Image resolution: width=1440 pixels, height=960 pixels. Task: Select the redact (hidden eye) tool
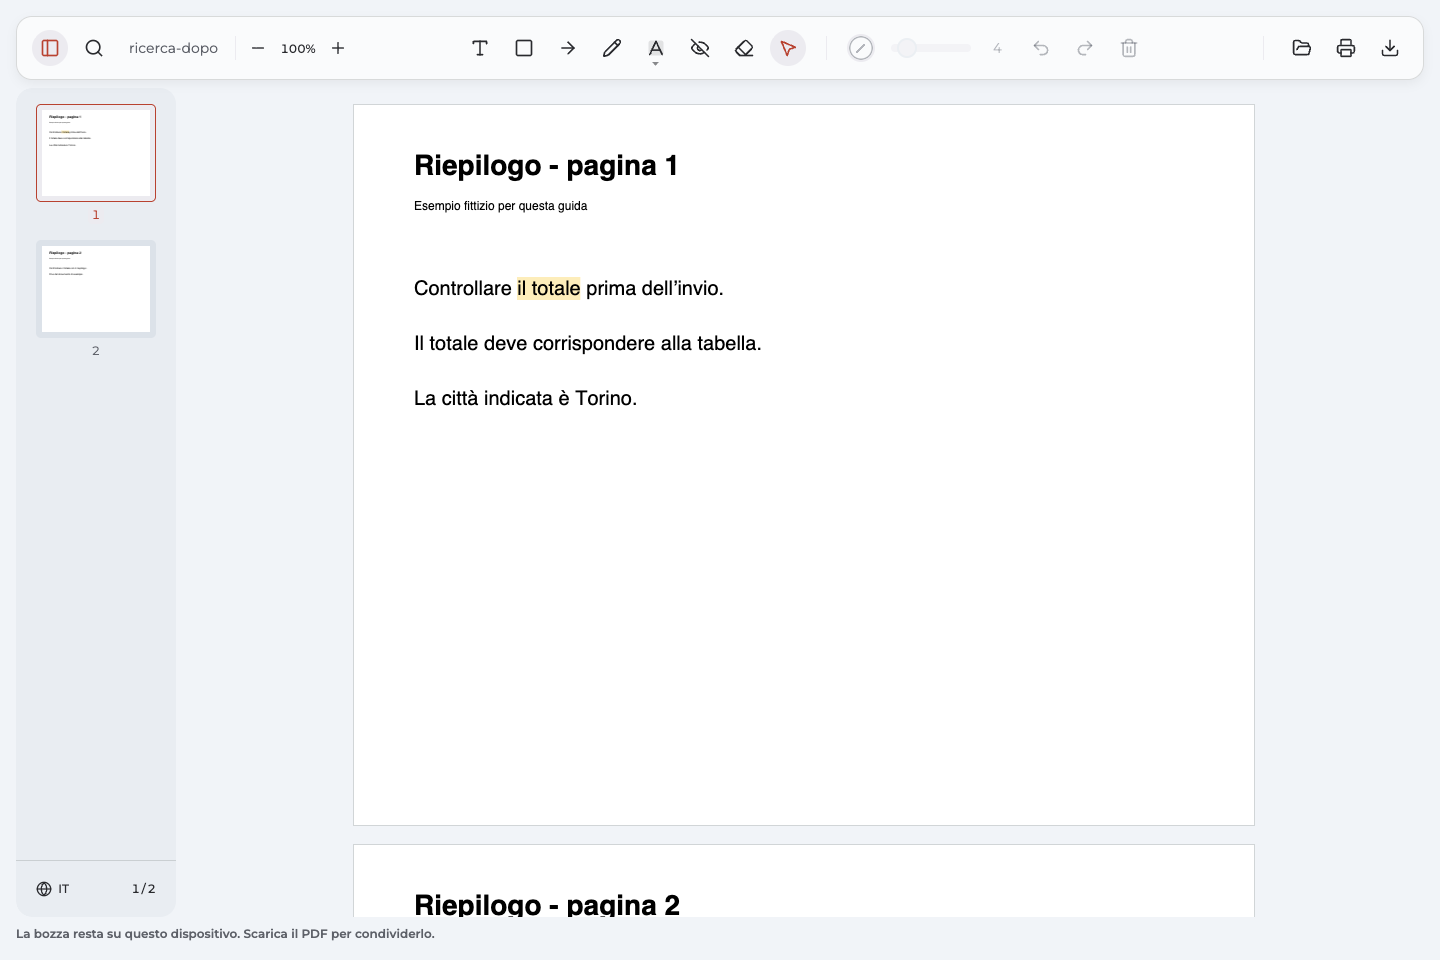pyautogui.click(x=700, y=48)
